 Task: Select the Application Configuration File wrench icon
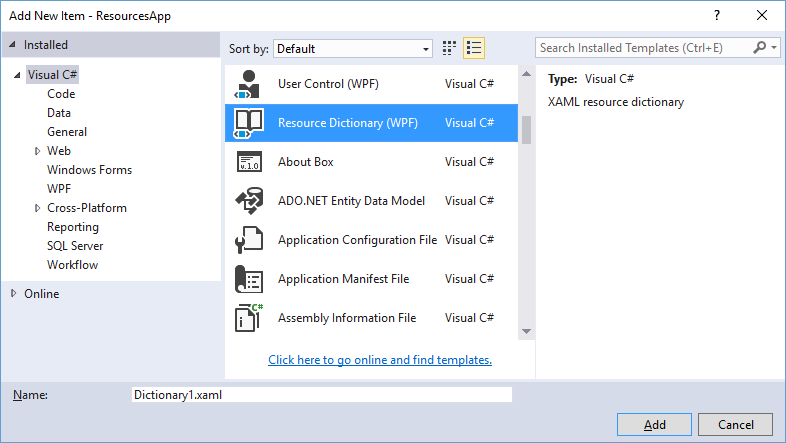pos(247,240)
